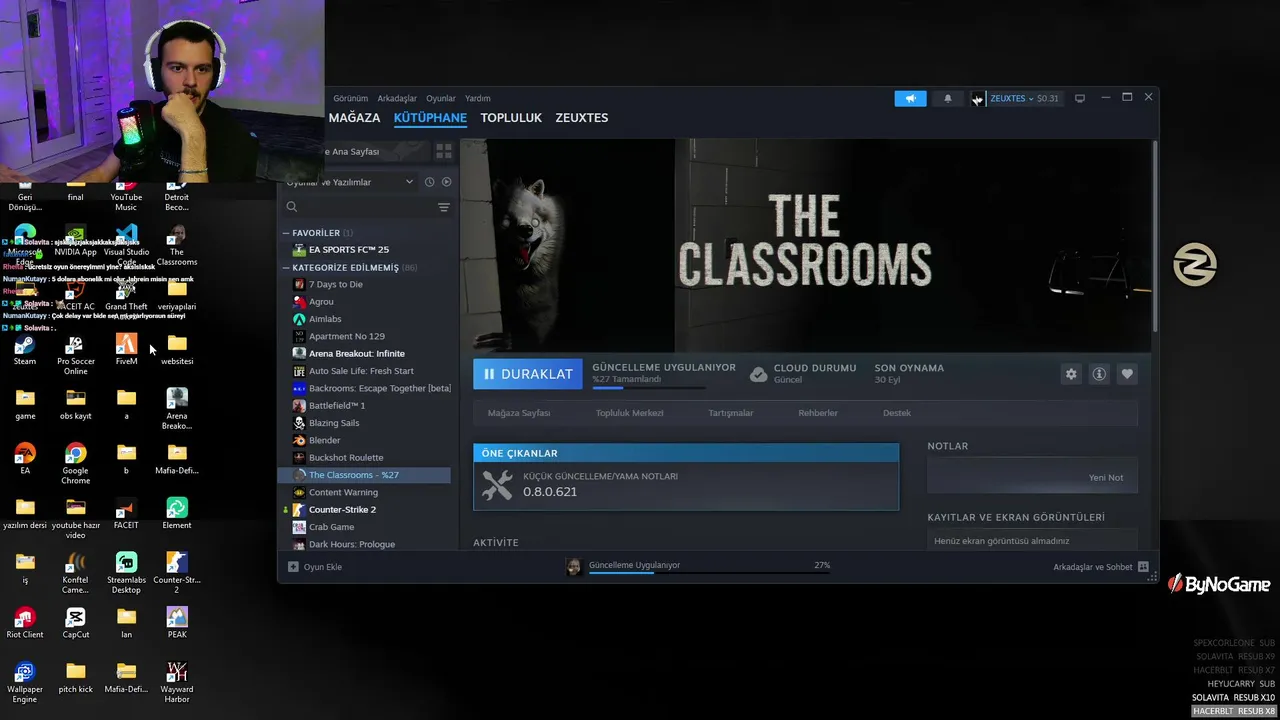
Task: Open the Görünüm menu
Action: (x=351, y=98)
